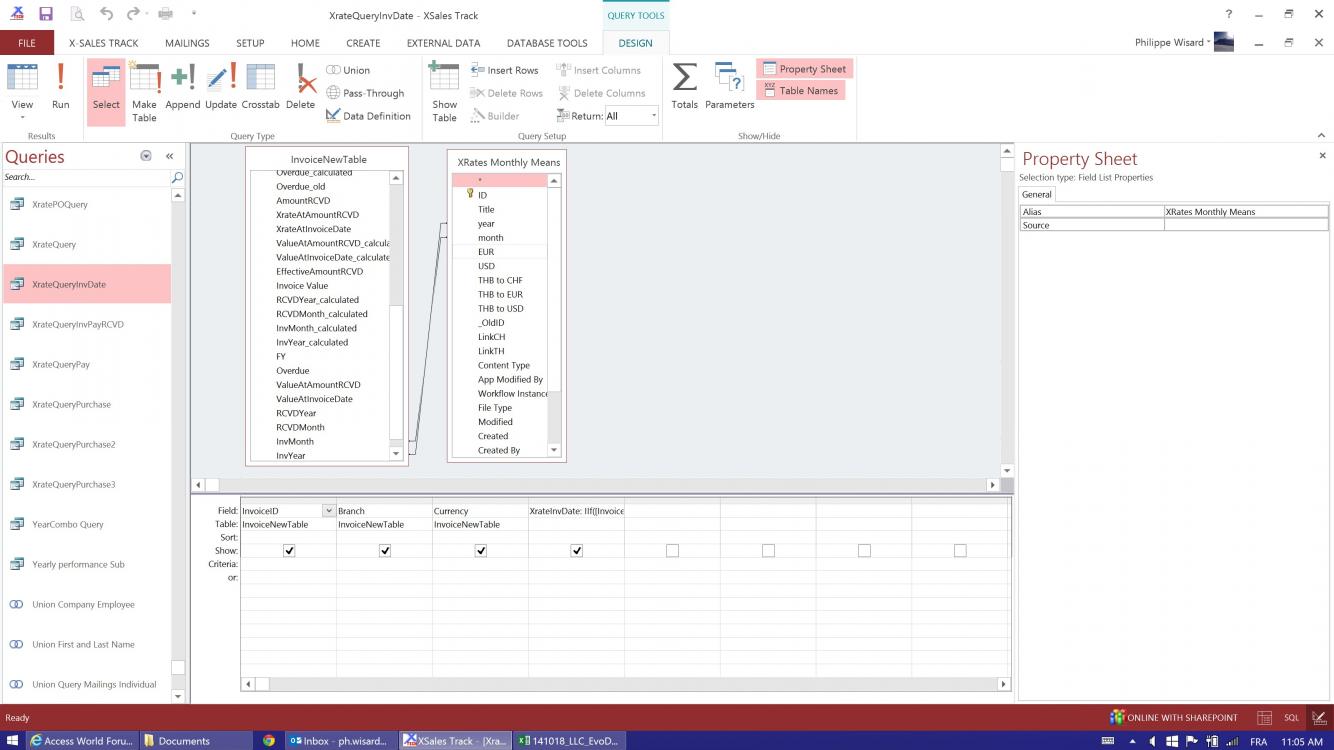Click the Alias property value field
The height and width of the screenshot is (750, 1334).
pos(1246,212)
